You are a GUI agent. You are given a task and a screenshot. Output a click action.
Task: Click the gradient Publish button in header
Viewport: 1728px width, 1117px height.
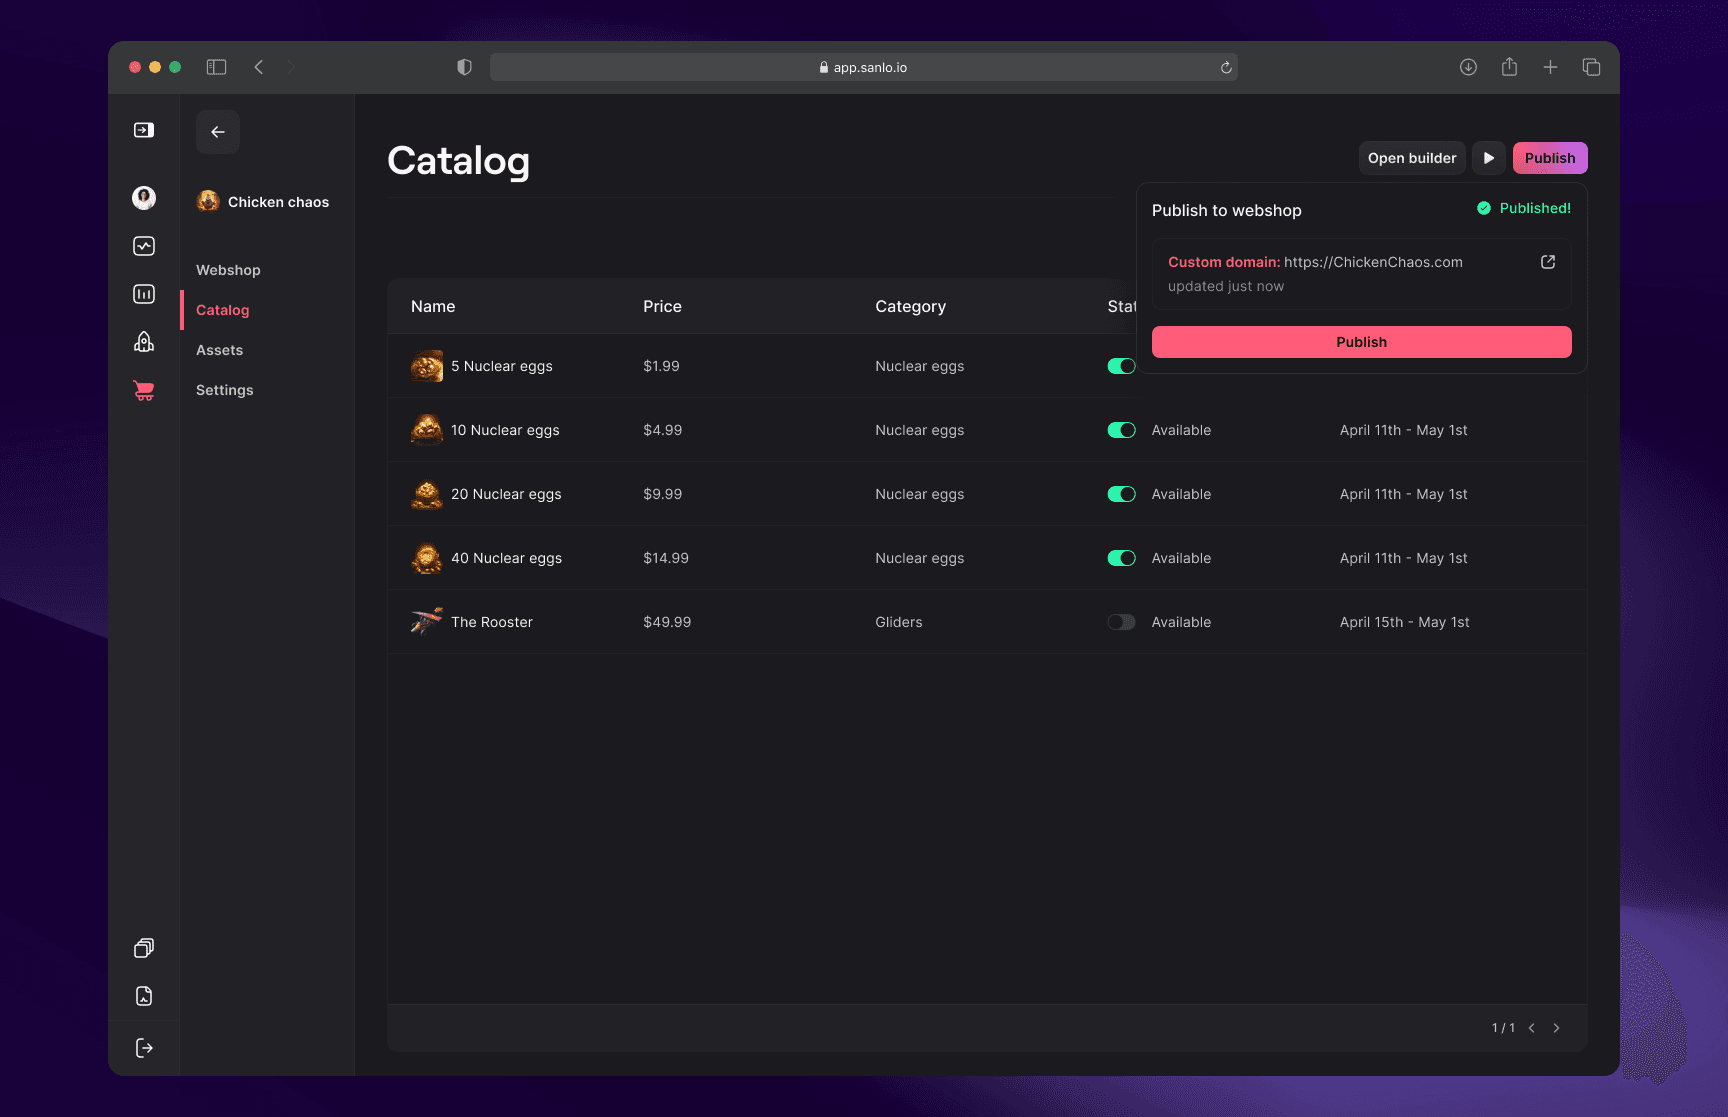(x=1550, y=158)
